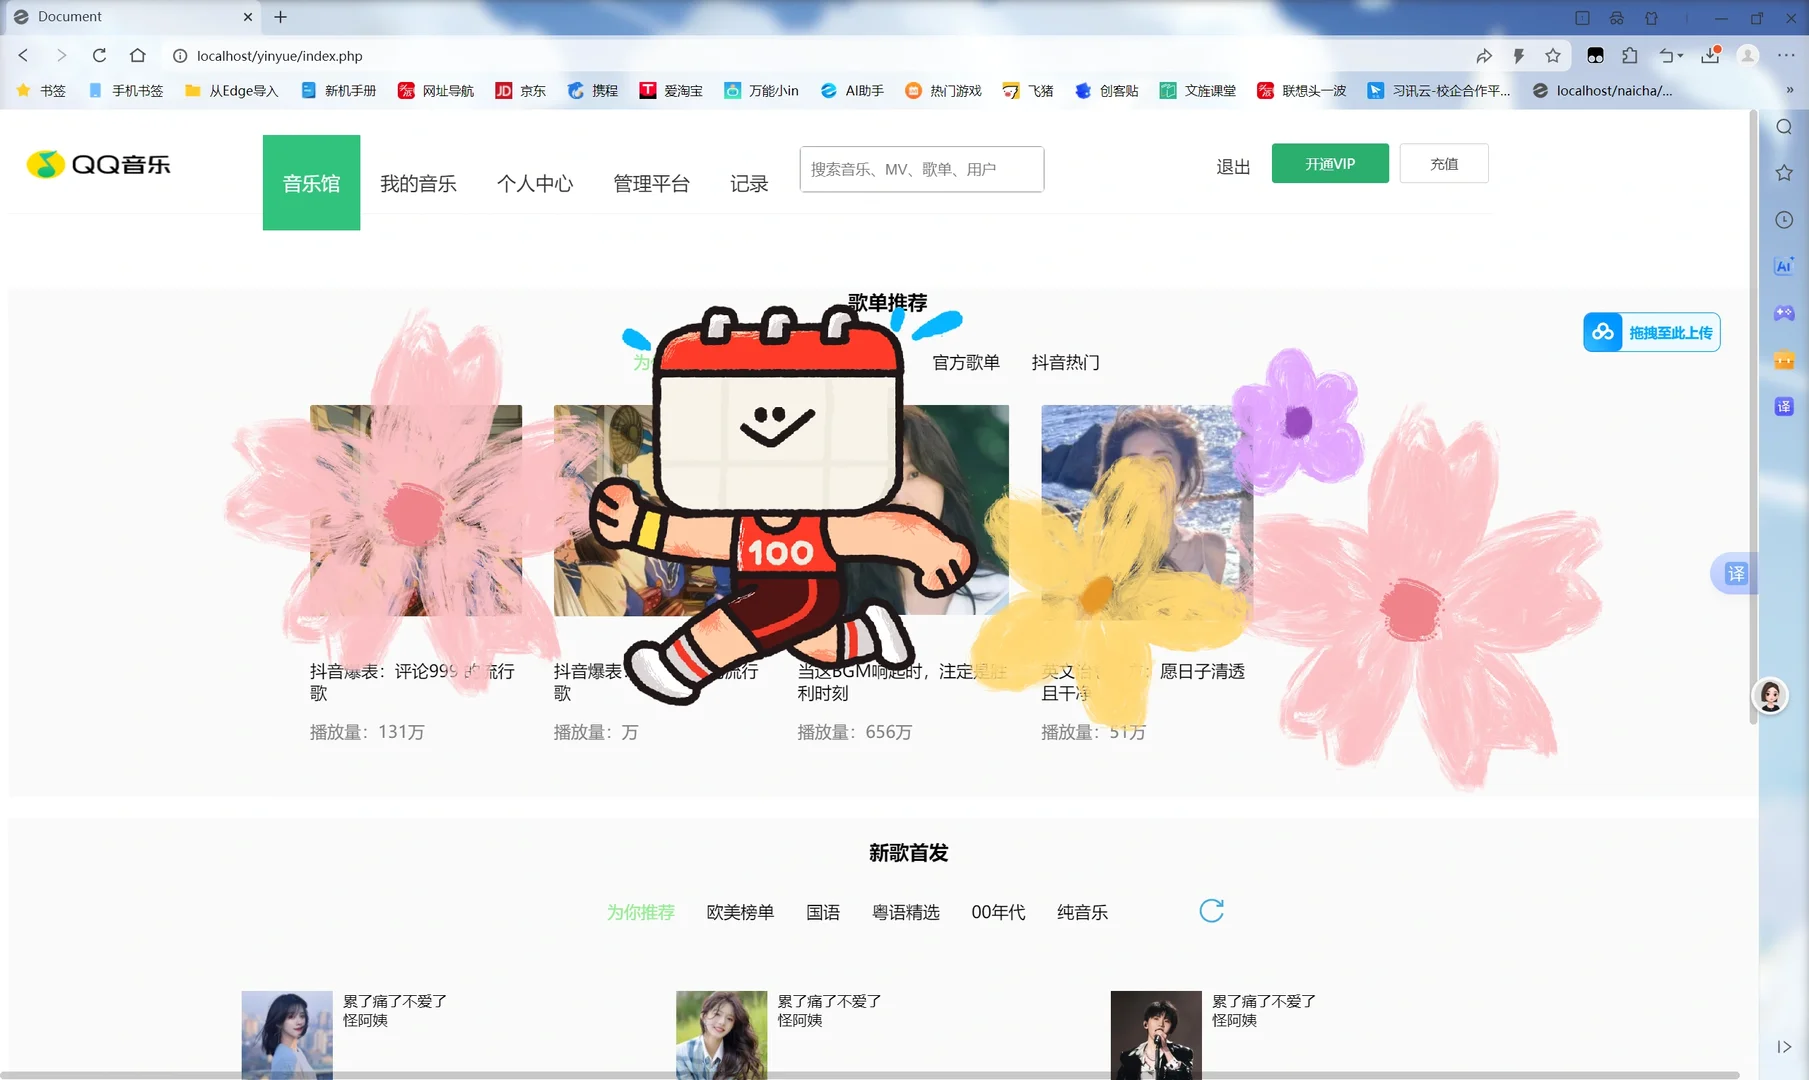This screenshot has width=1809, height=1080.
Task: Click the 拖拽至此上传 netdisk upload icon
Action: click(1603, 331)
